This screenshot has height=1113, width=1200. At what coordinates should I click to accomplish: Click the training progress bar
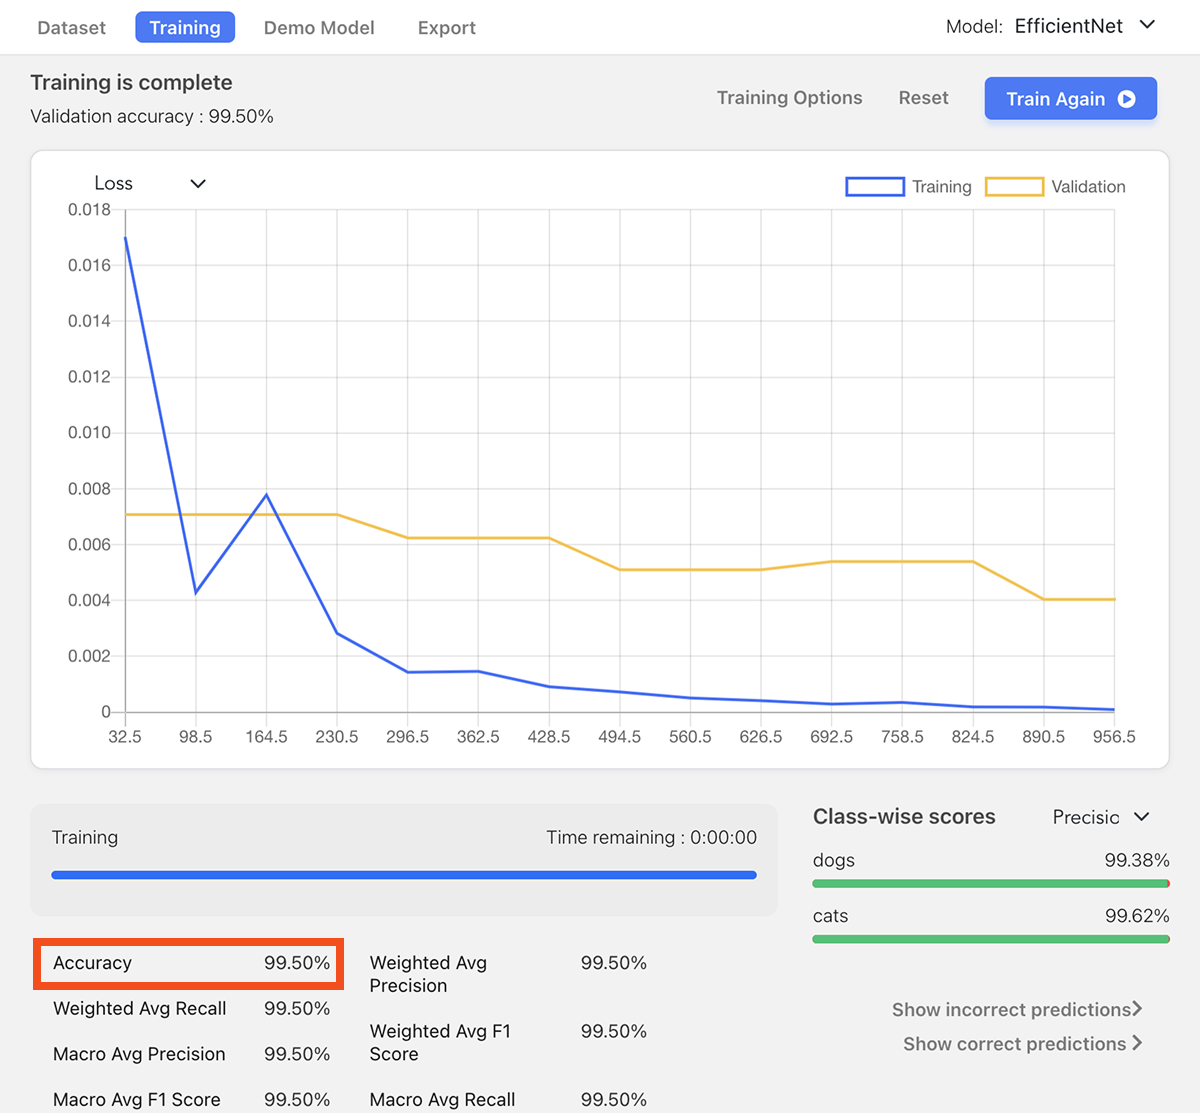point(404,875)
